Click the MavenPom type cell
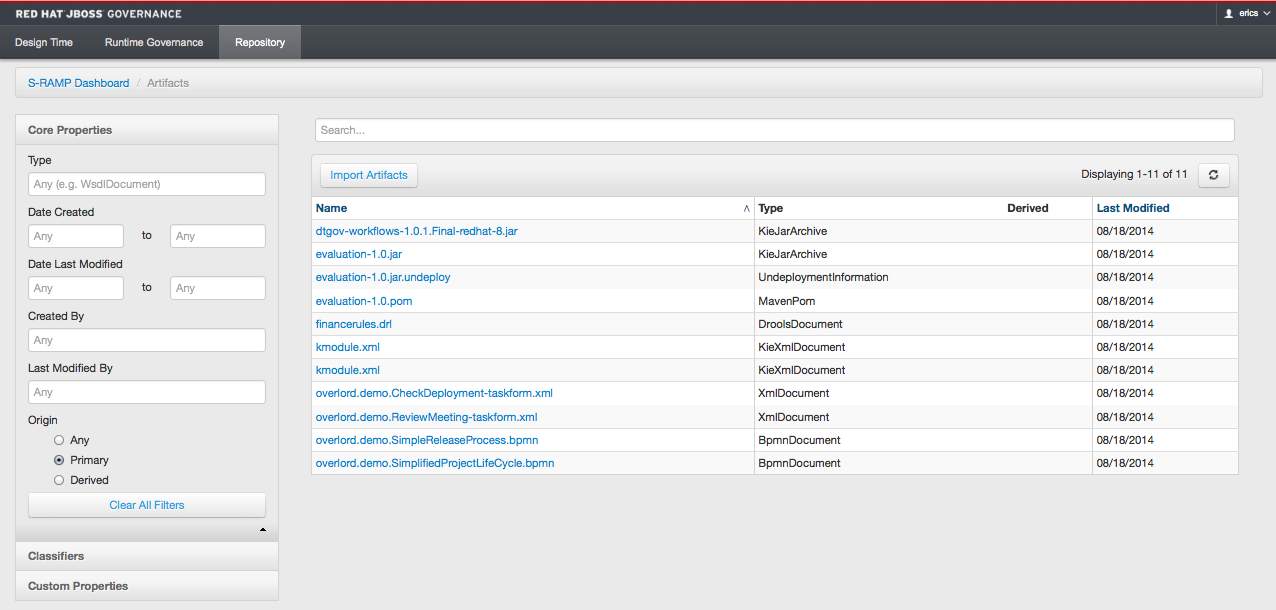 coord(787,301)
